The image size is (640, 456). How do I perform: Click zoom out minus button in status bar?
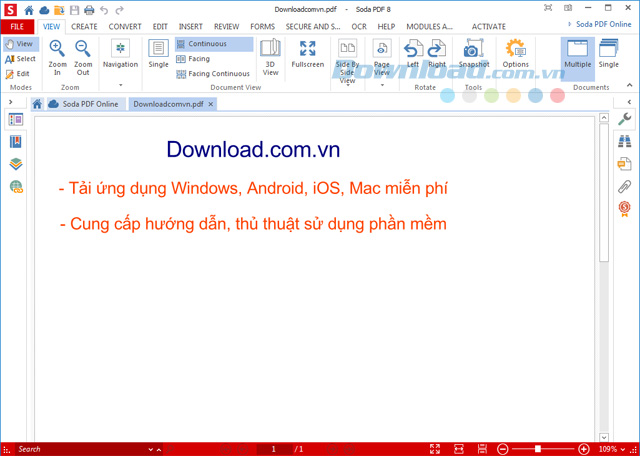[503, 449]
